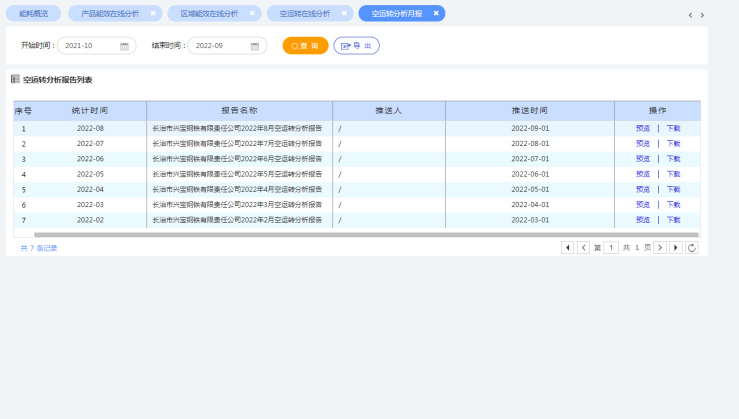The height and width of the screenshot is (419, 739).
Task: Go to previous page arrow in pagination
Action: (583, 247)
